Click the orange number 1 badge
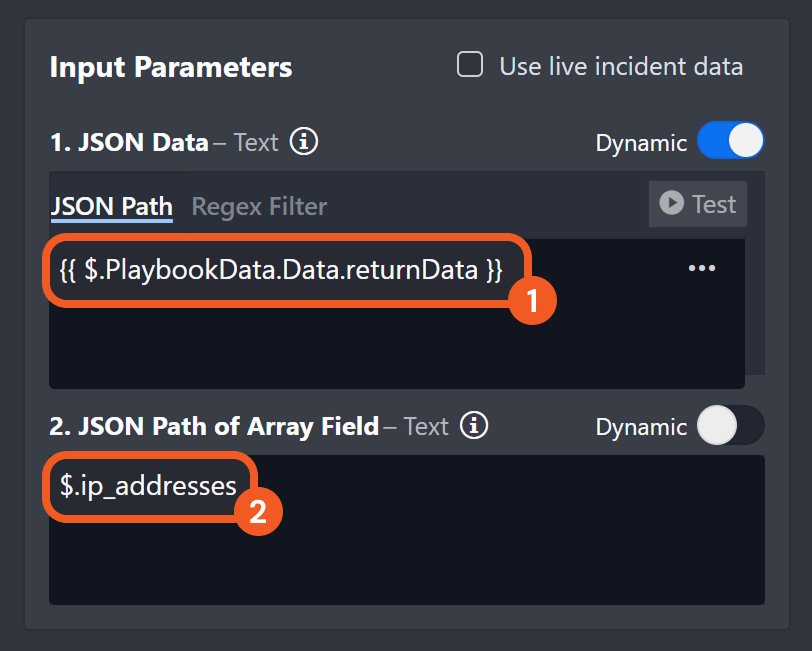The image size is (812, 651). [x=532, y=300]
